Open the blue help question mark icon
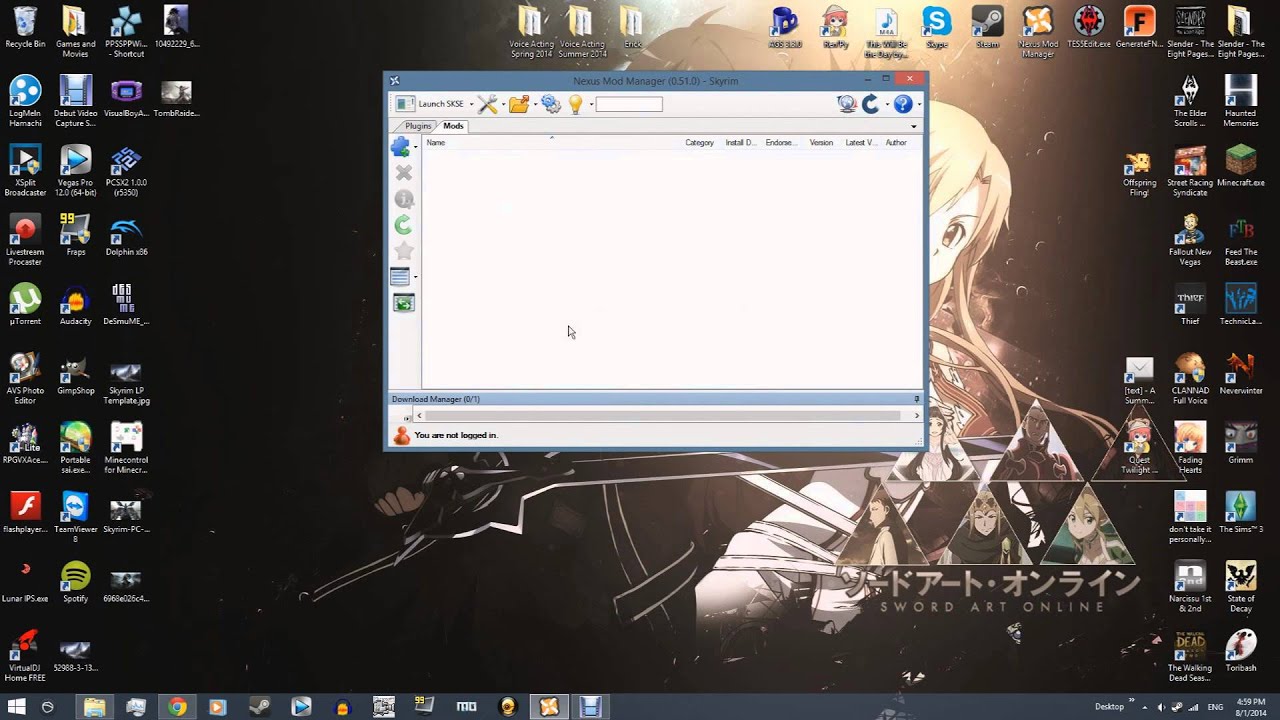This screenshot has height=720, width=1280. tap(903, 104)
